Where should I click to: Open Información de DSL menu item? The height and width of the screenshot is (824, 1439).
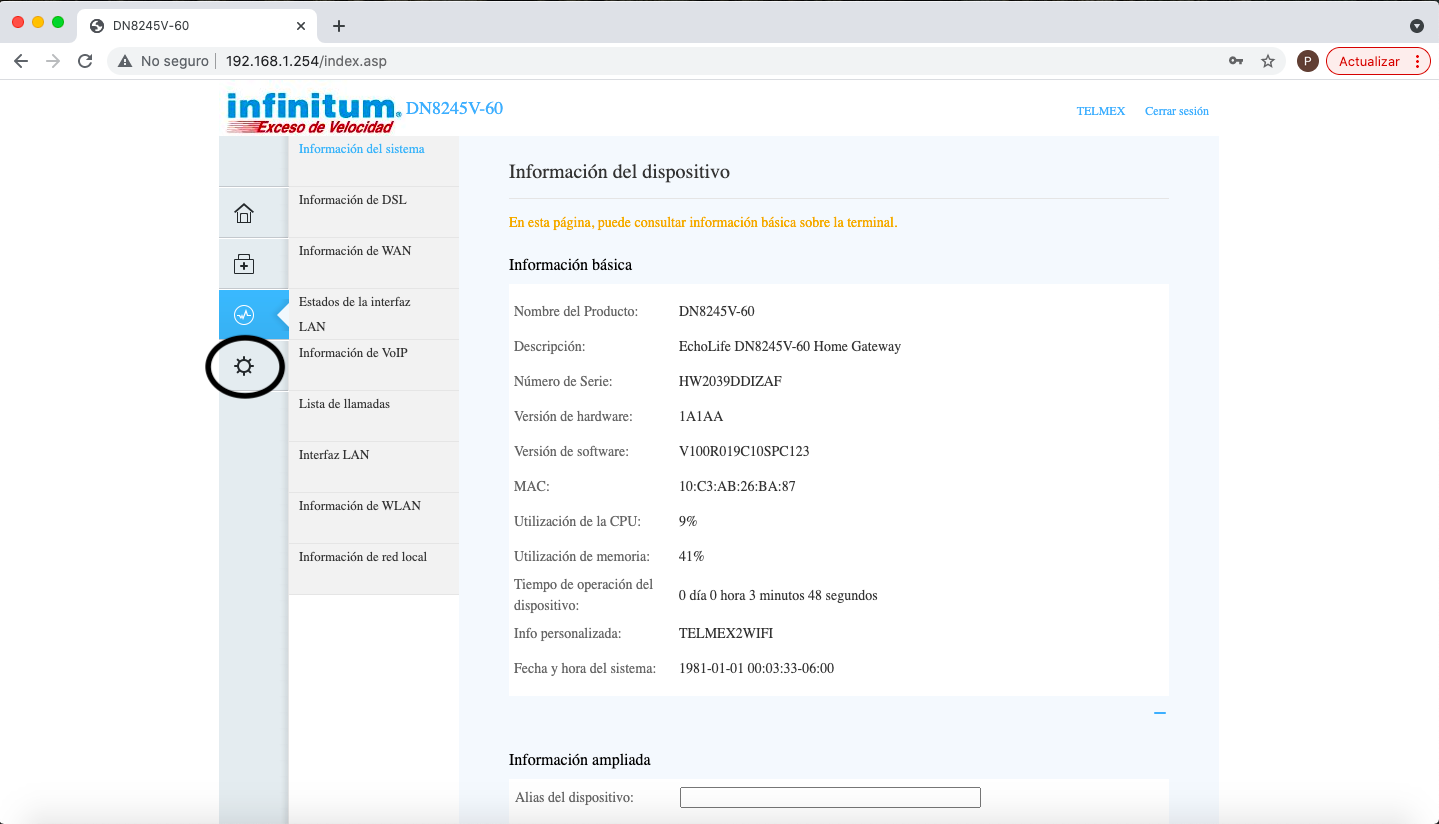[x=352, y=200]
